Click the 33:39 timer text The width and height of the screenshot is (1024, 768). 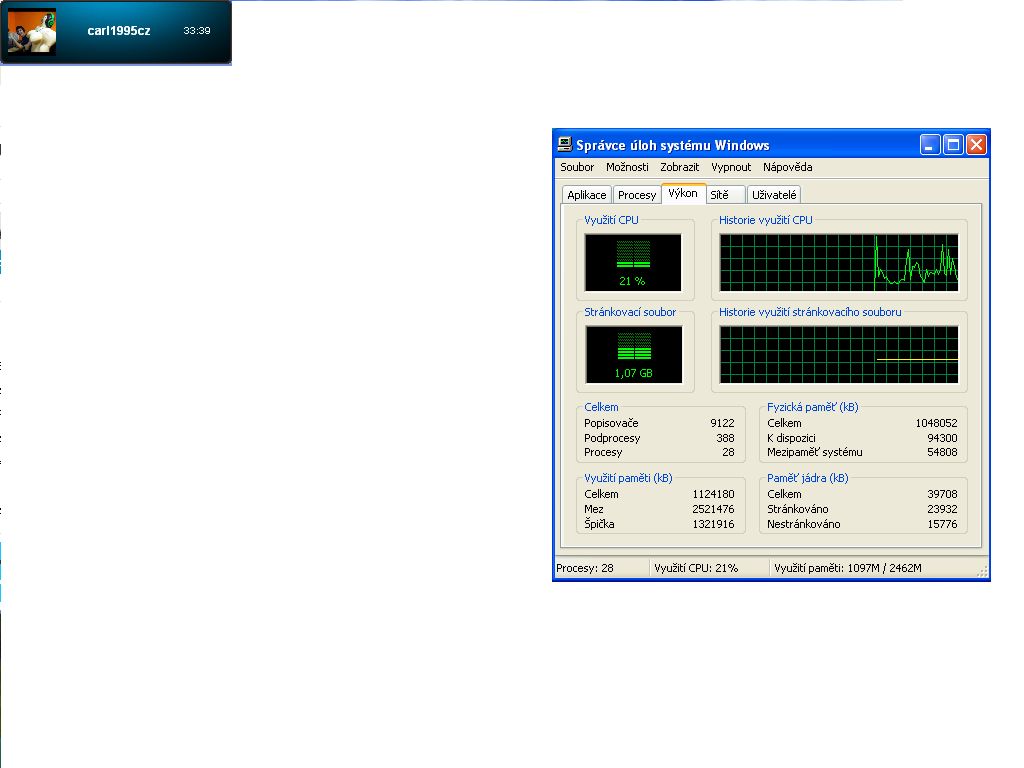(x=197, y=31)
